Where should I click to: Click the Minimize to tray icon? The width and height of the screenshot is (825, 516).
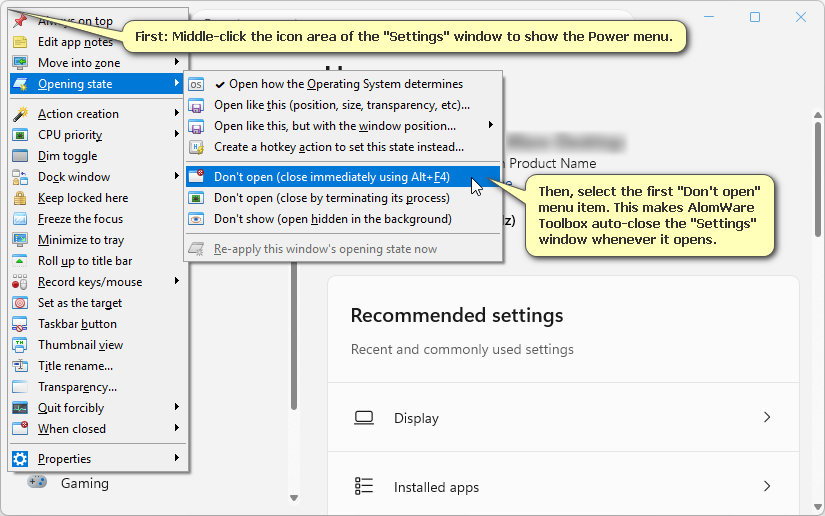20,240
